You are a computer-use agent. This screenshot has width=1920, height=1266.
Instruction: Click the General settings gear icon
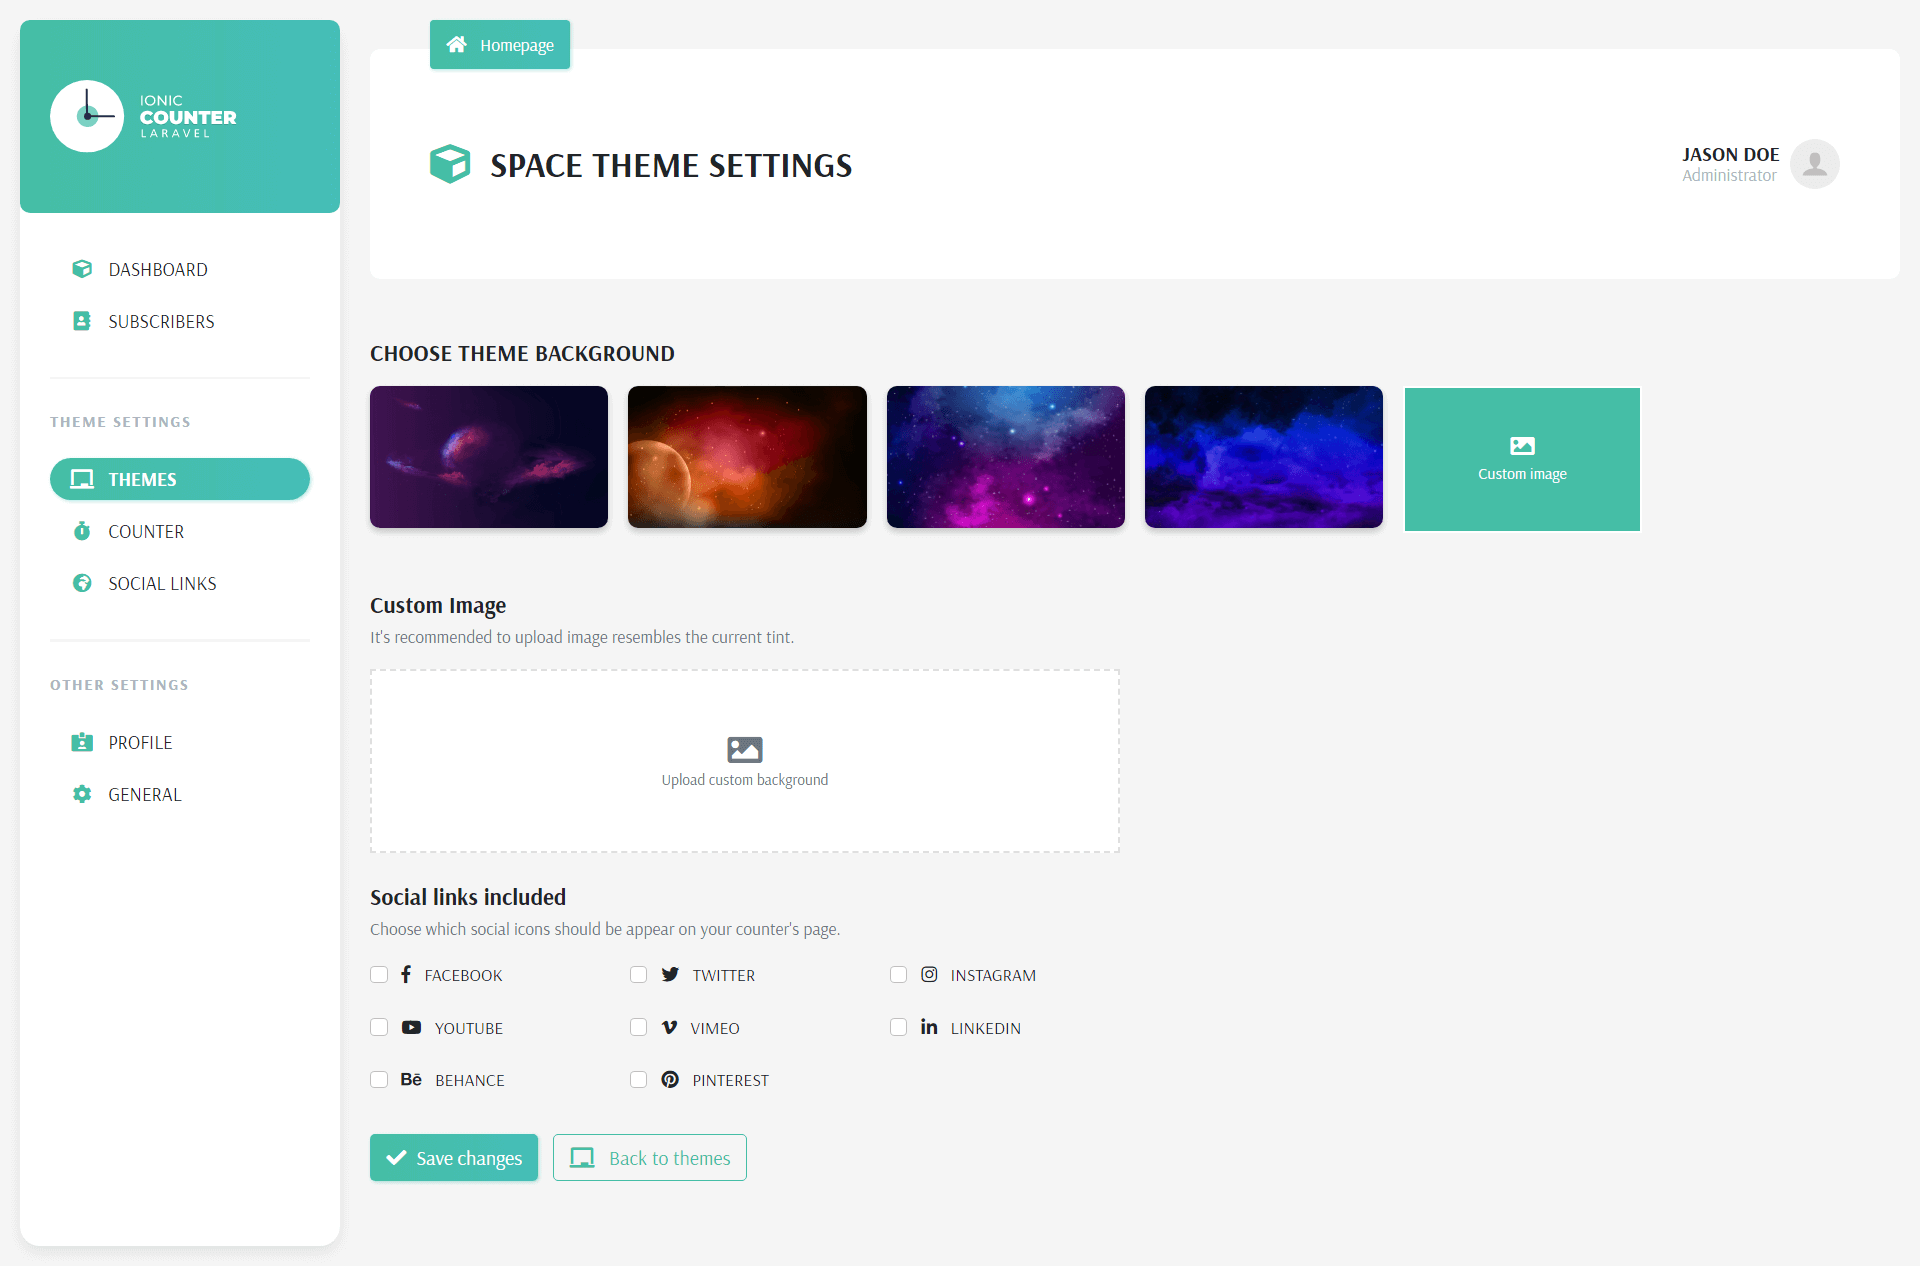pyautogui.click(x=82, y=794)
